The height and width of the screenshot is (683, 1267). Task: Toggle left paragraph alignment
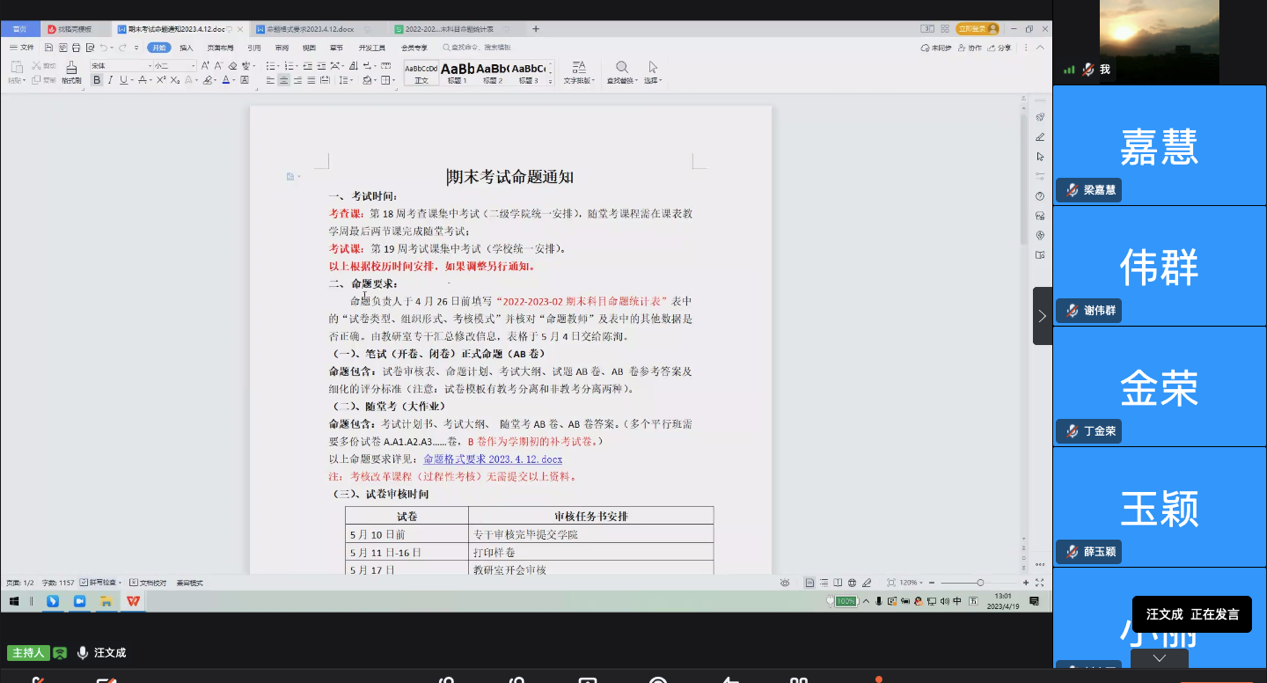coord(270,80)
